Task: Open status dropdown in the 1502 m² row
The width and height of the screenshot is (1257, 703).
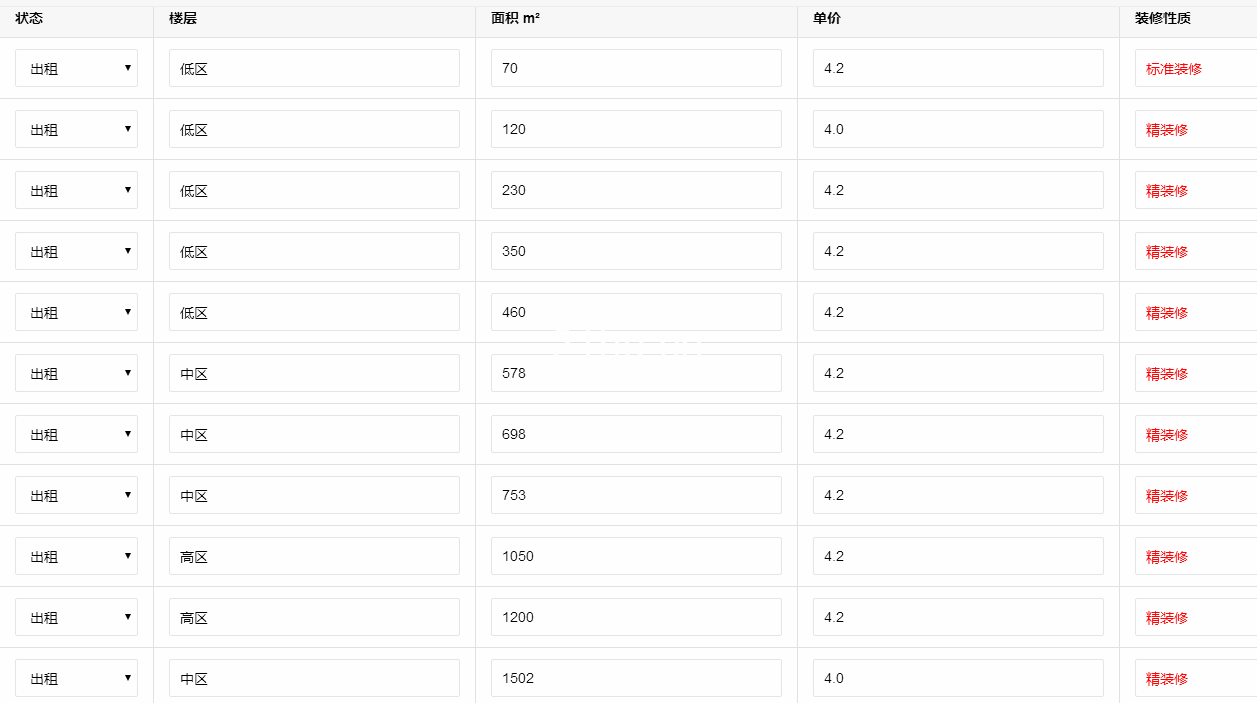Action: pyautogui.click(x=76, y=678)
